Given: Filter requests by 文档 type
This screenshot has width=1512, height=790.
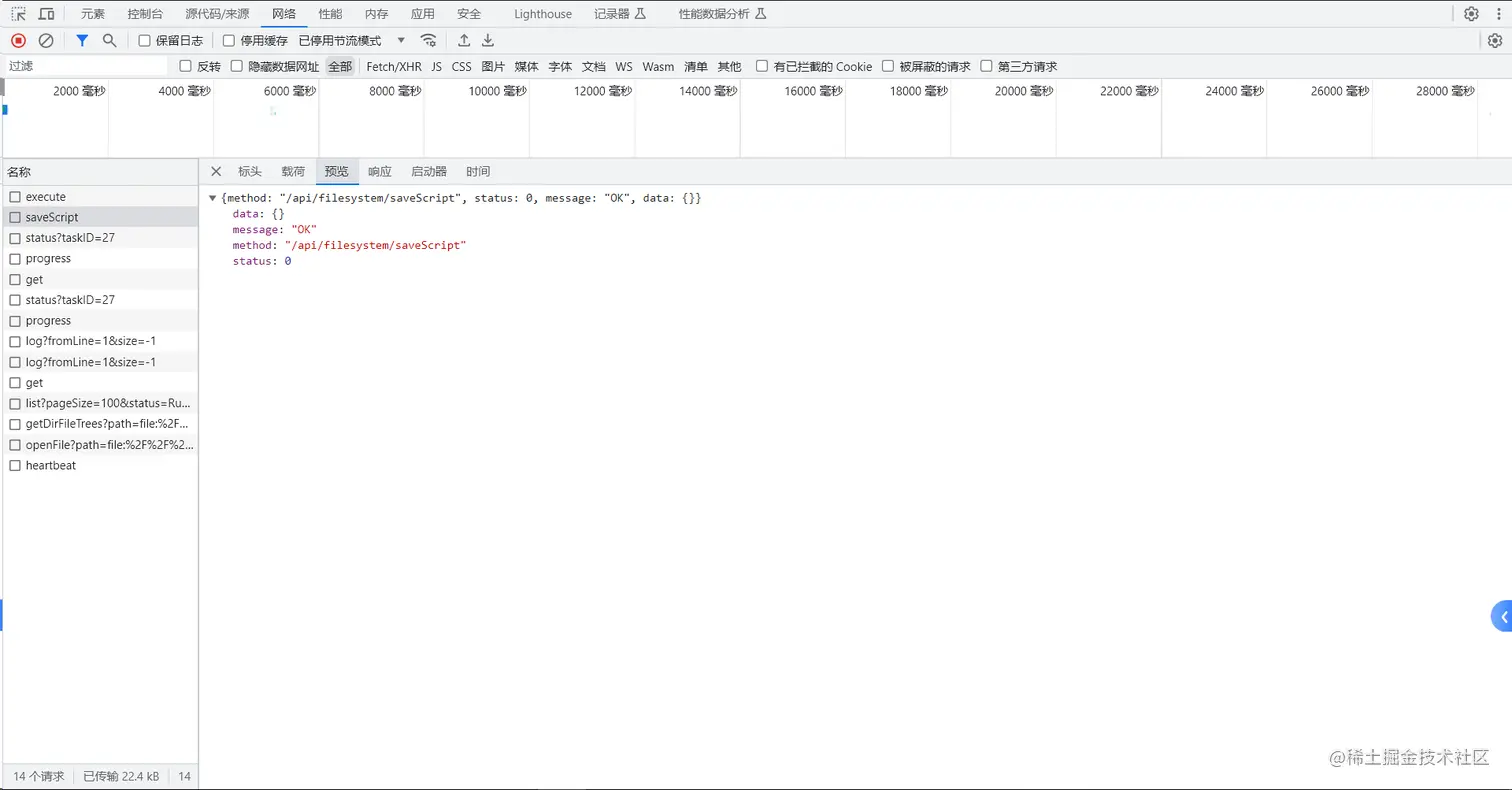Looking at the screenshot, I should [594, 67].
